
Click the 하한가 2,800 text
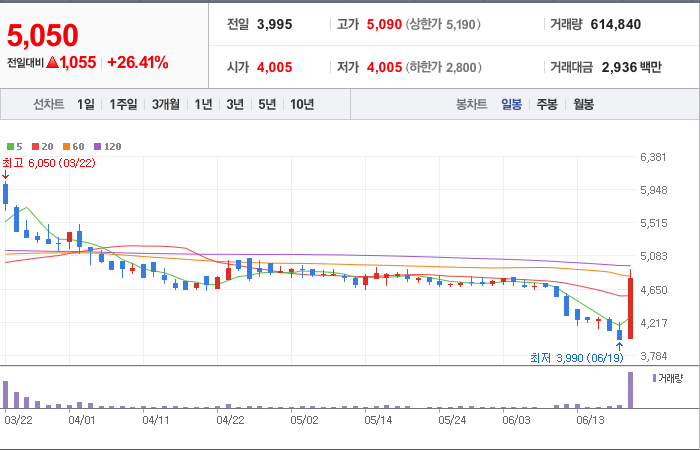(x=443, y=67)
